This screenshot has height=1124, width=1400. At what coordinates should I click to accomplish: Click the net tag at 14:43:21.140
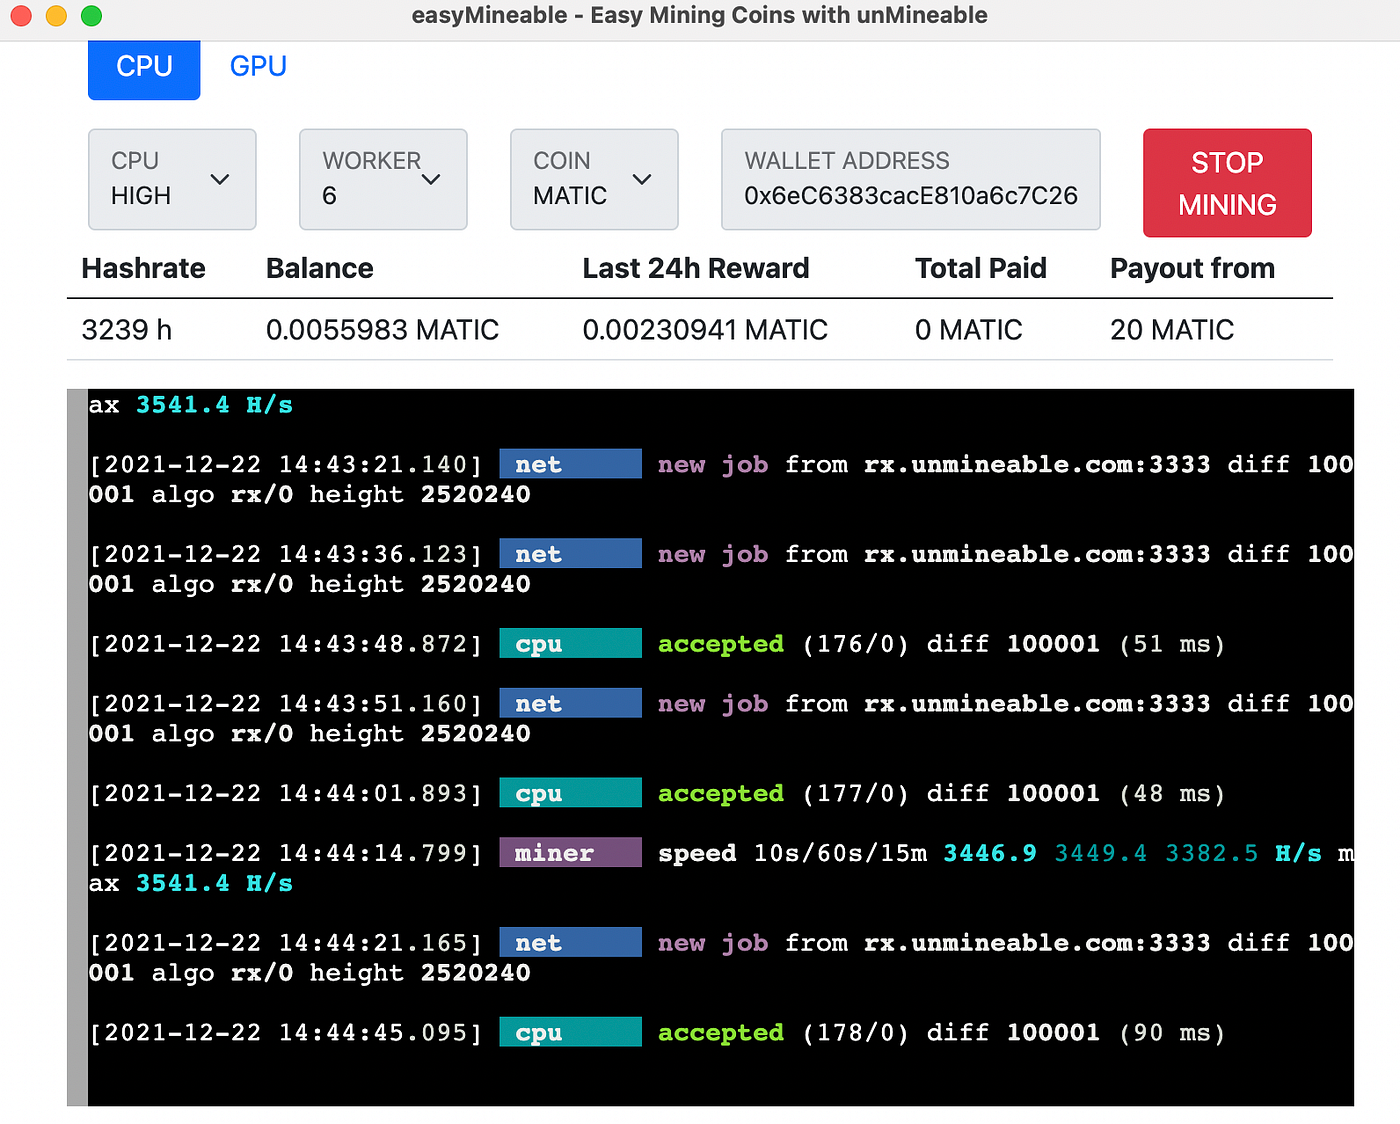[x=570, y=464]
